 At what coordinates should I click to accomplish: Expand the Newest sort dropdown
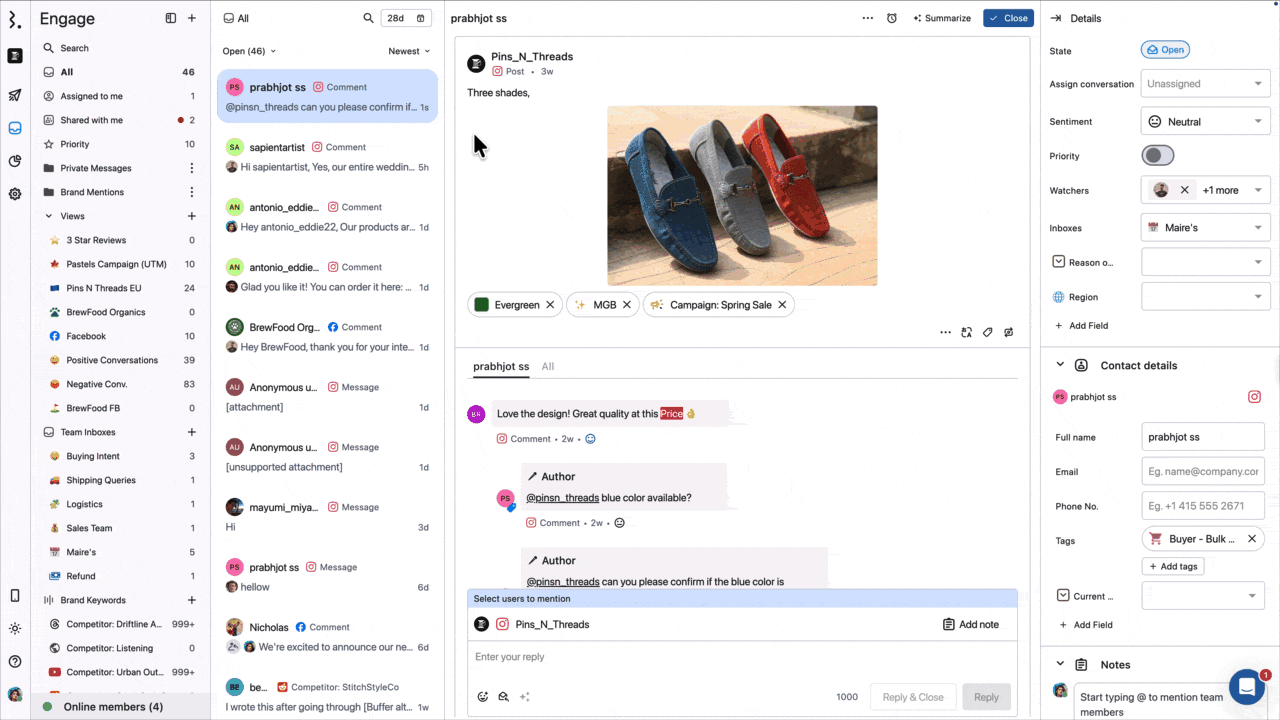click(409, 51)
